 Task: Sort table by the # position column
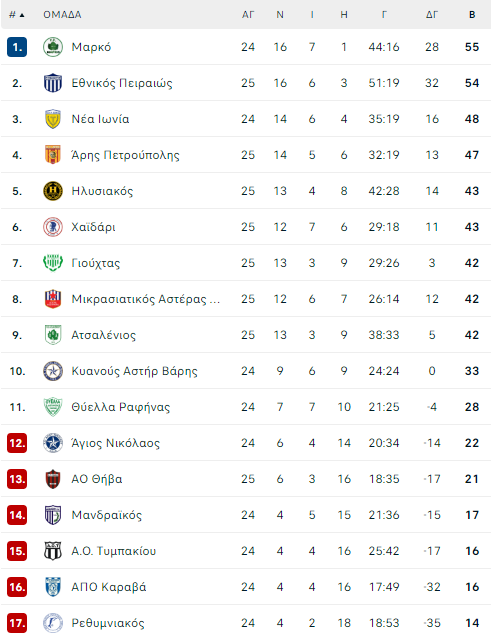17,15
